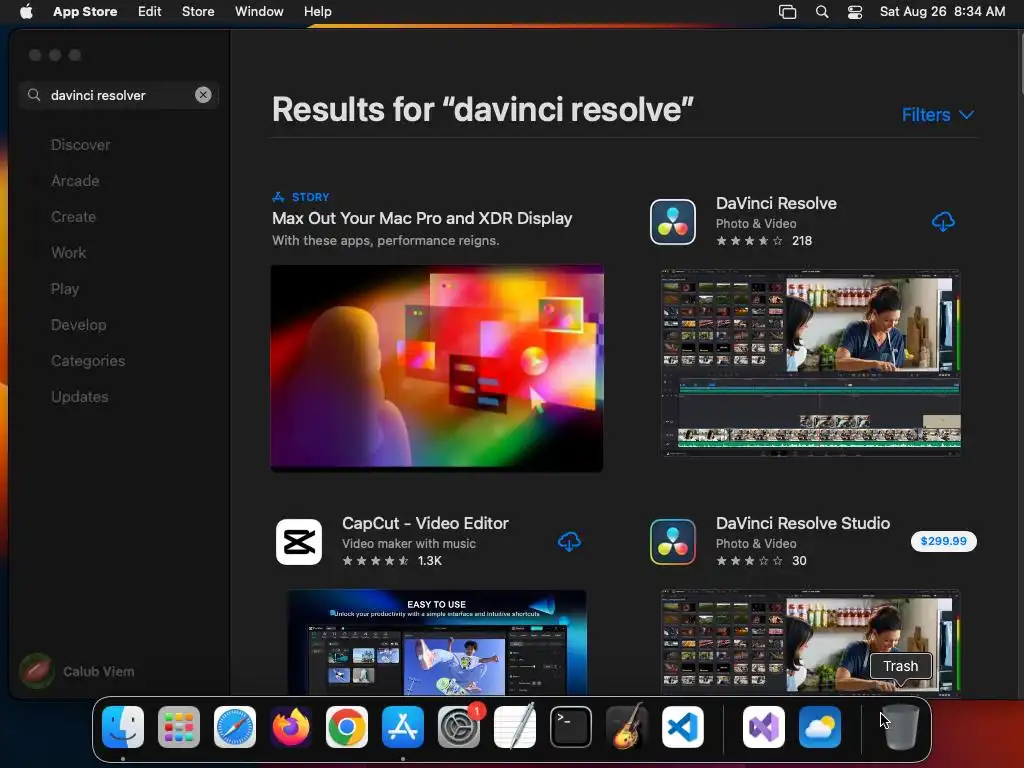Open the DaVinci Resolve app icon
The image size is (1024, 768).
[x=673, y=222]
